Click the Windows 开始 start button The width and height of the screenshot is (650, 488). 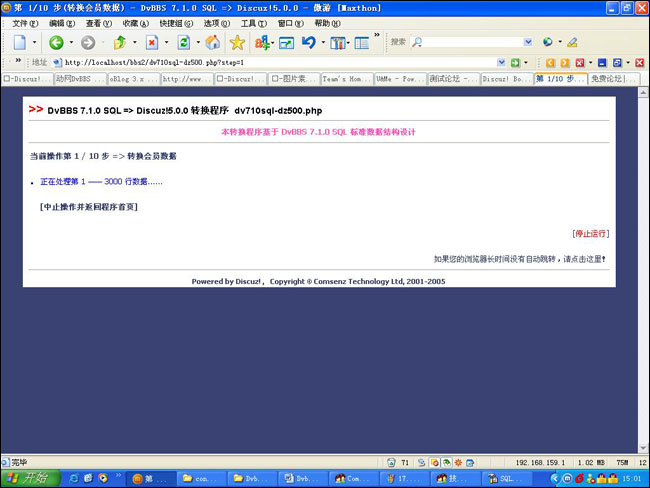coord(30,478)
